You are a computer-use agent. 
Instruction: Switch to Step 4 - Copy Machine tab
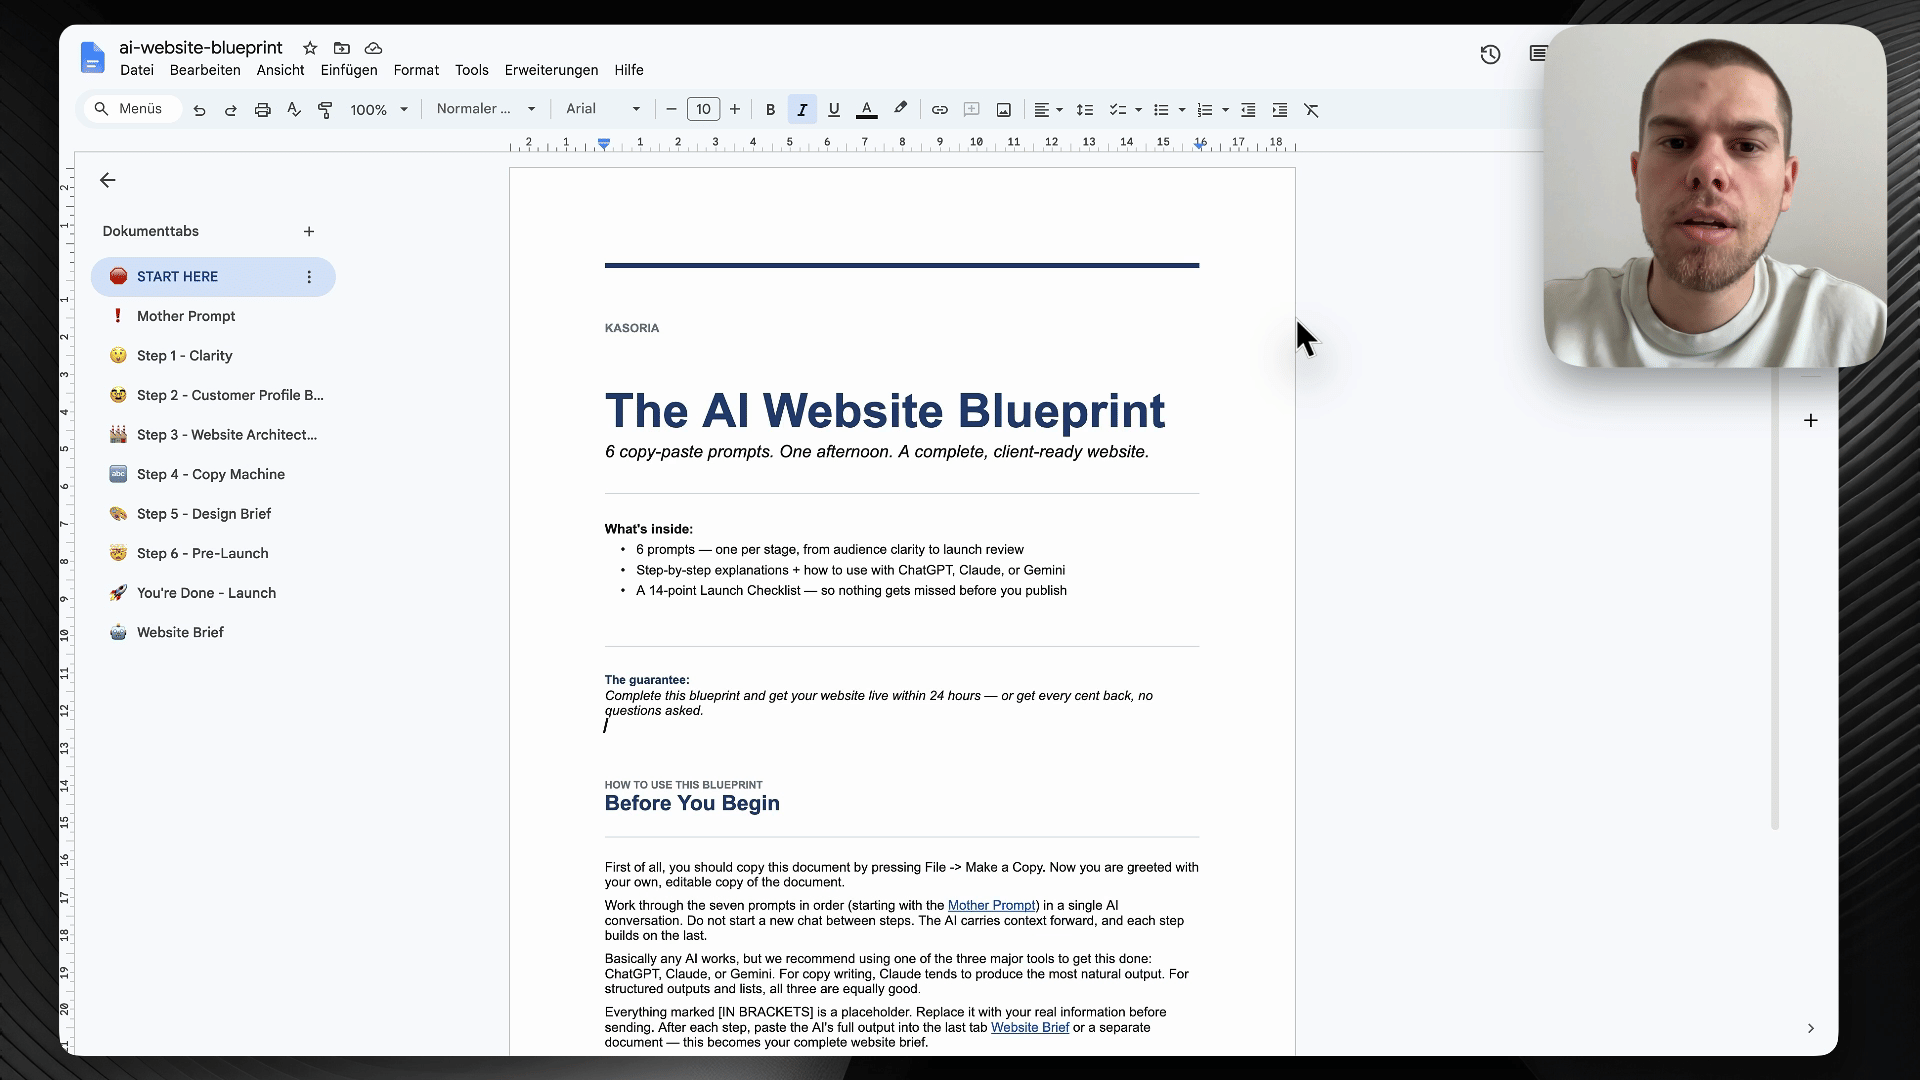[x=211, y=474]
